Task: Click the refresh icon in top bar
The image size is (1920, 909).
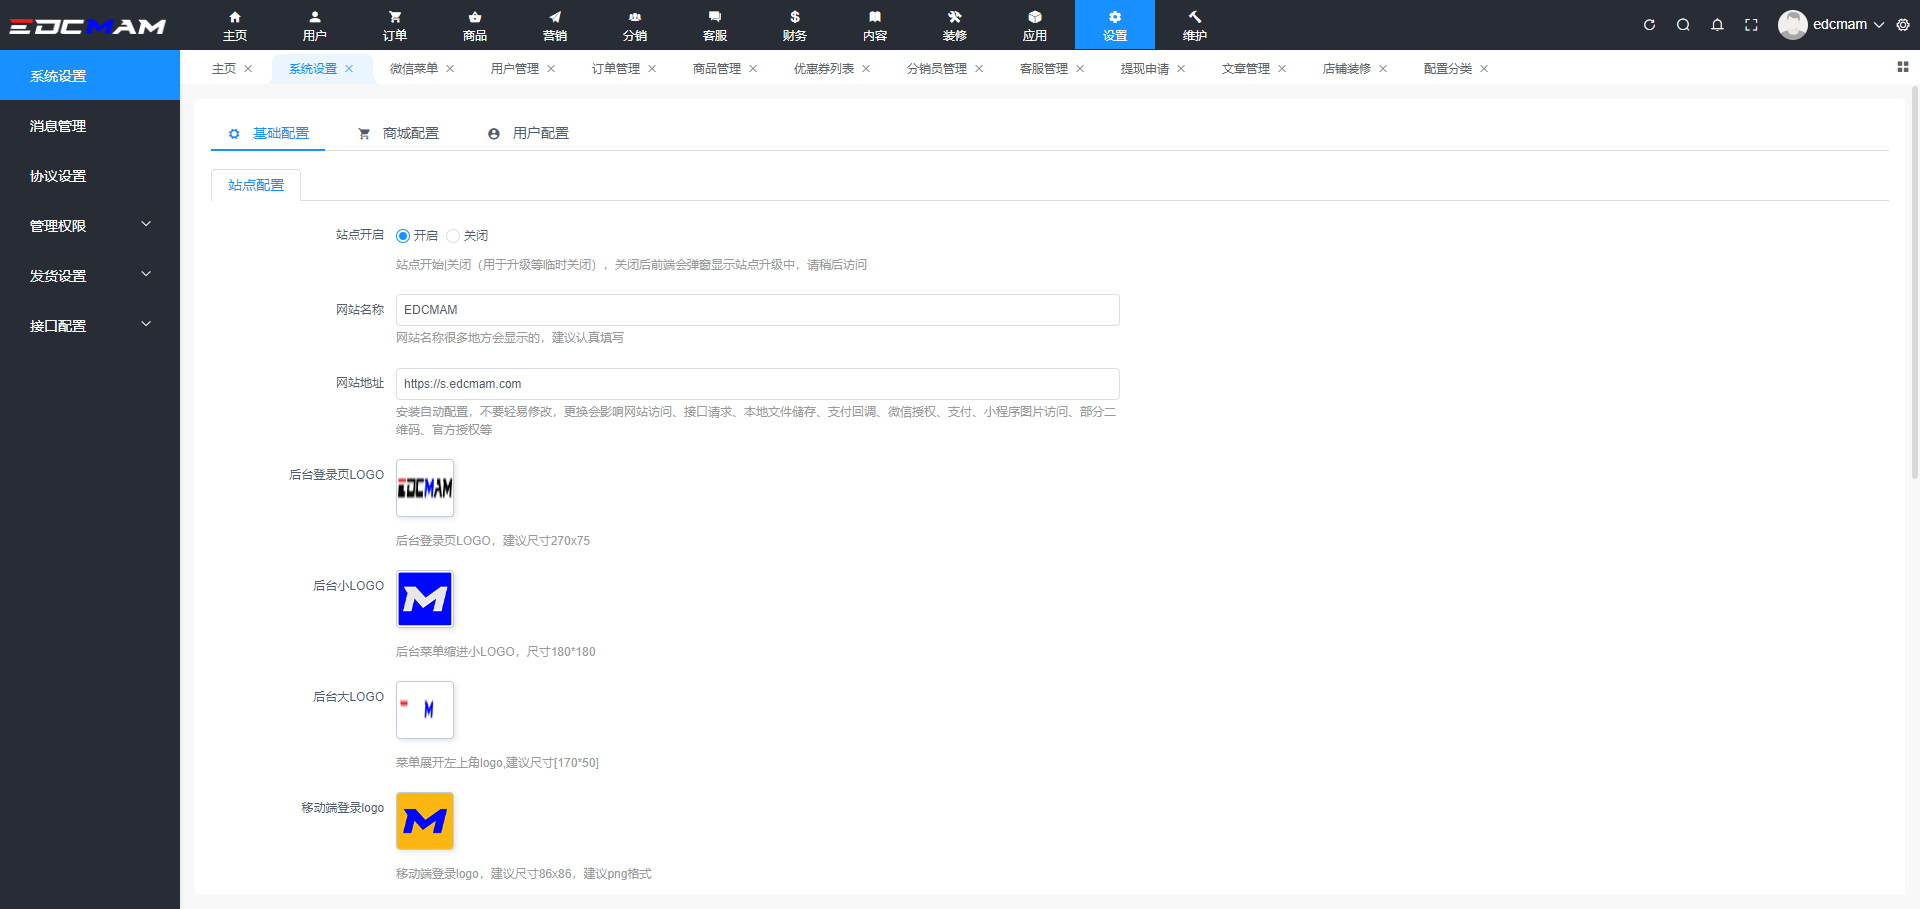Action: coord(1649,25)
